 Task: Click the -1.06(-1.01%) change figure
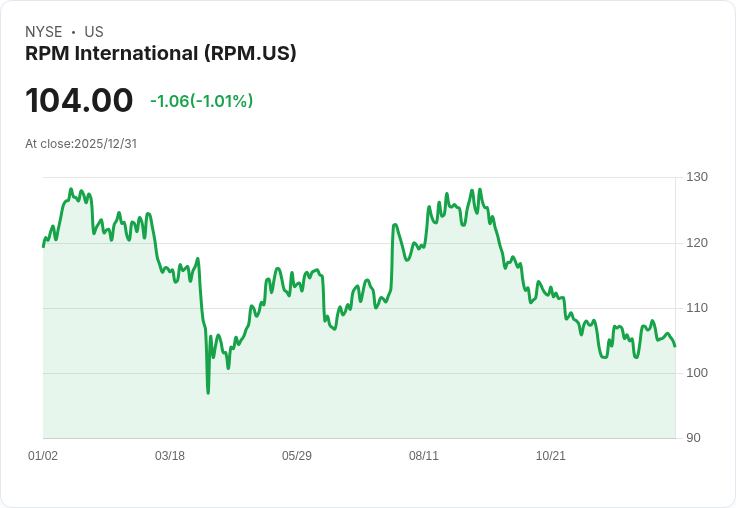(x=201, y=101)
